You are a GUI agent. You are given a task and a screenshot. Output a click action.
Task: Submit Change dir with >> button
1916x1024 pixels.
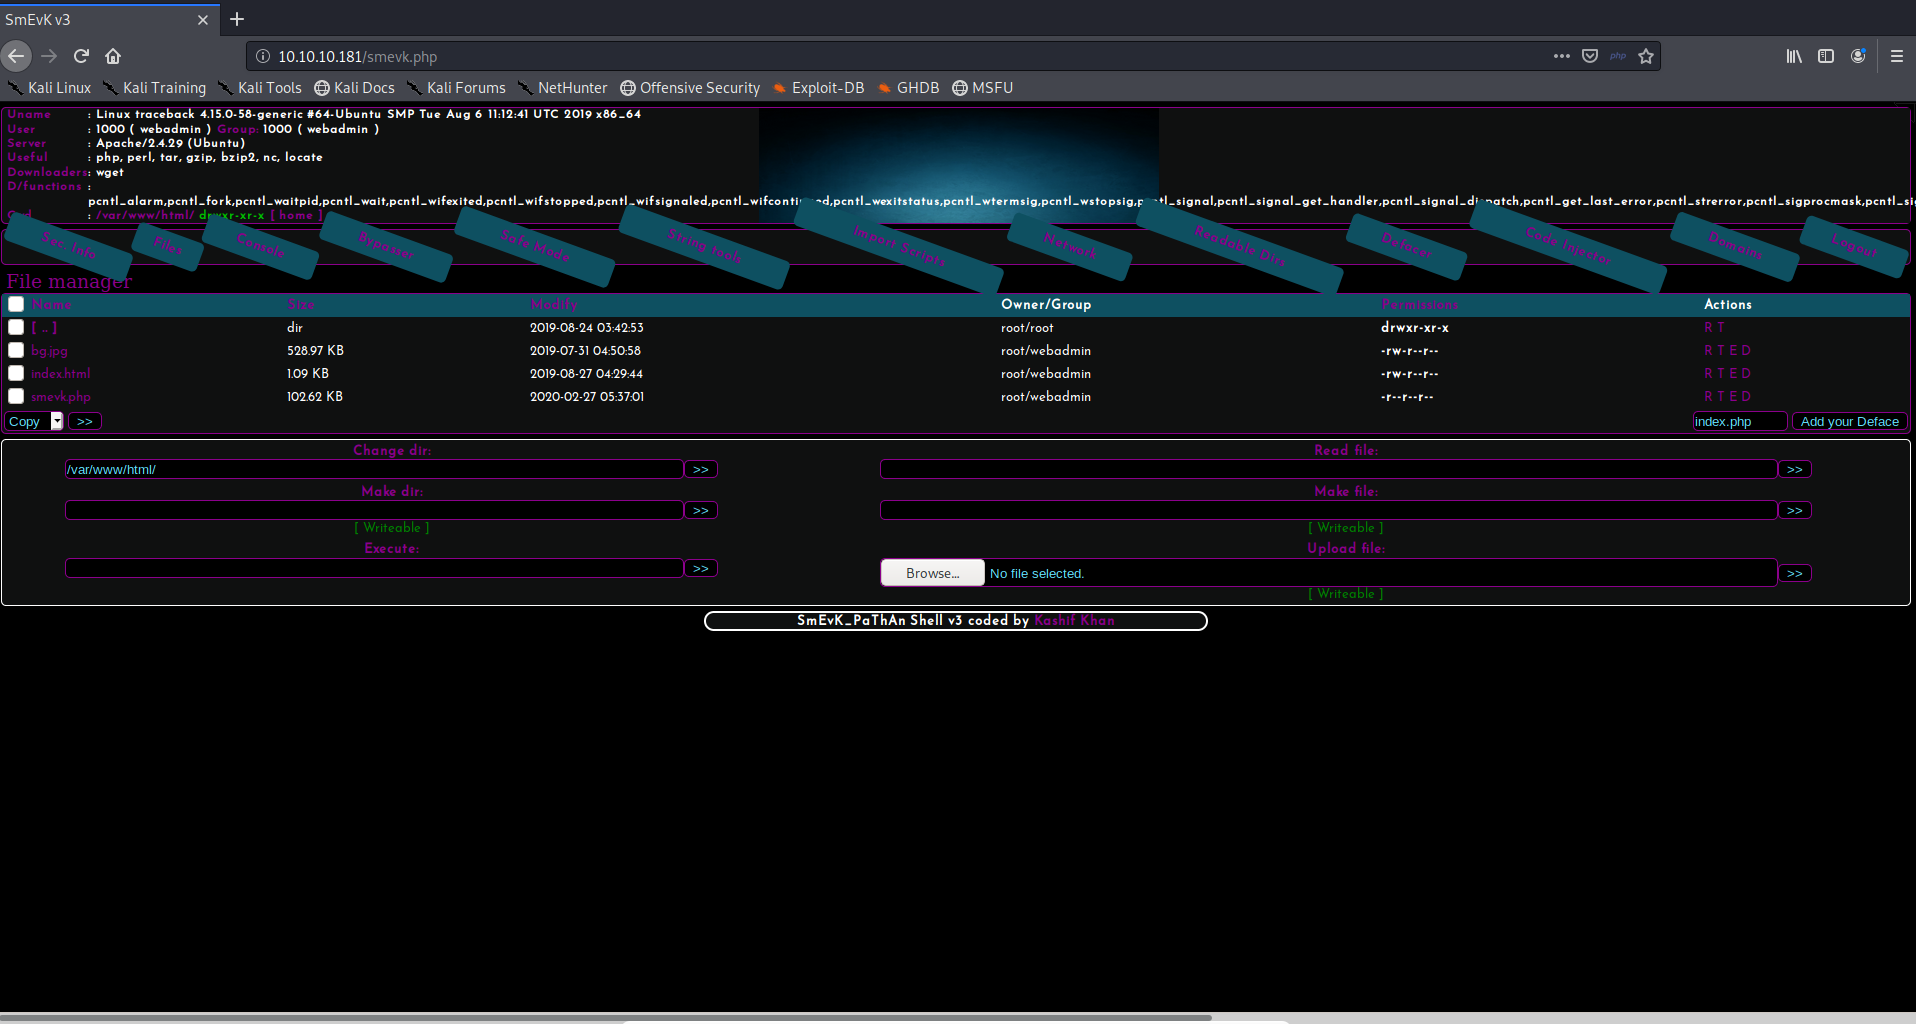point(701,469)
